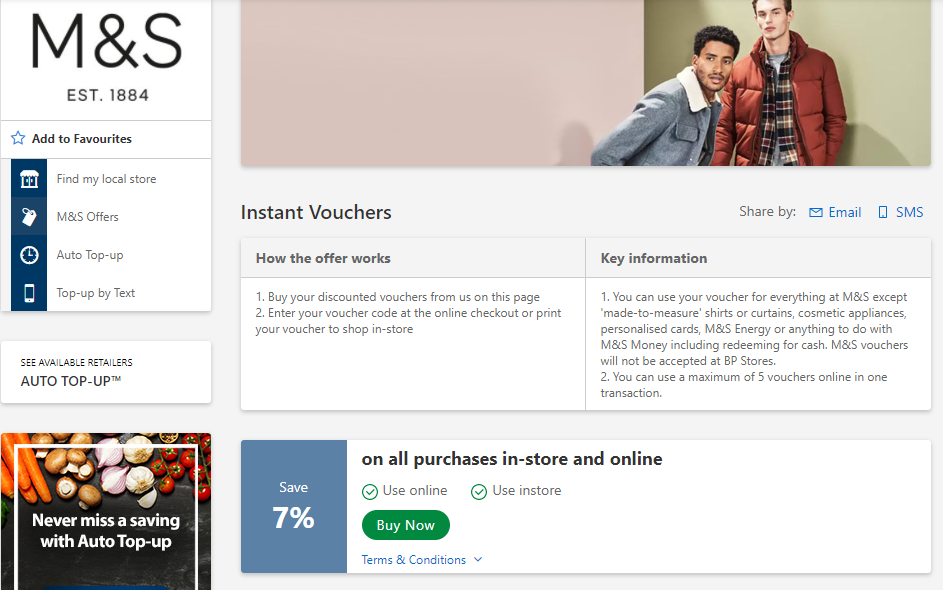Click the envelope icon to share by email
The width and height of the screenshot is (943, 590).
(x=816, y=212)
